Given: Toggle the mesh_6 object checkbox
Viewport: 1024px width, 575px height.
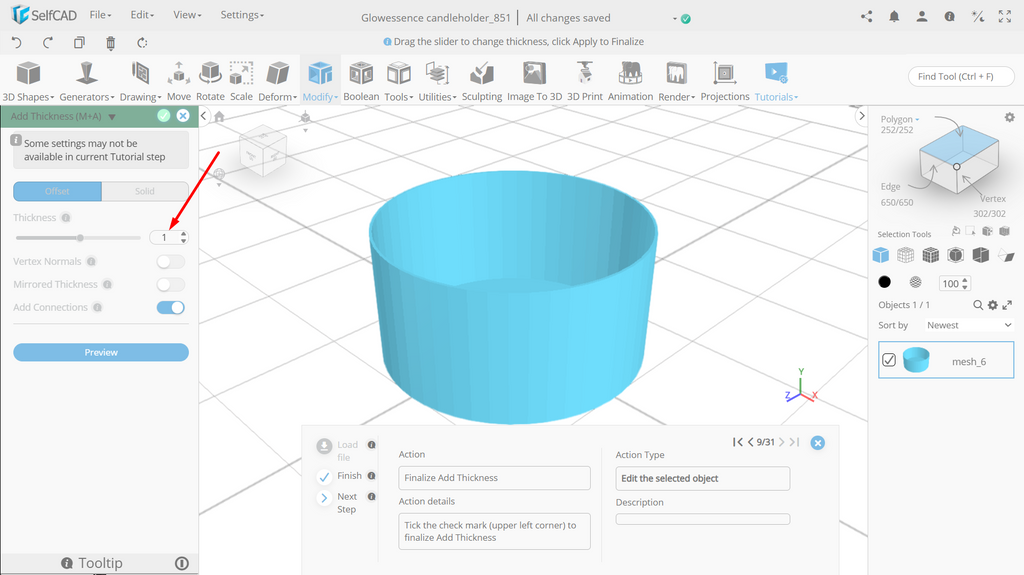Looking at the screenshot, I should 889,360.
